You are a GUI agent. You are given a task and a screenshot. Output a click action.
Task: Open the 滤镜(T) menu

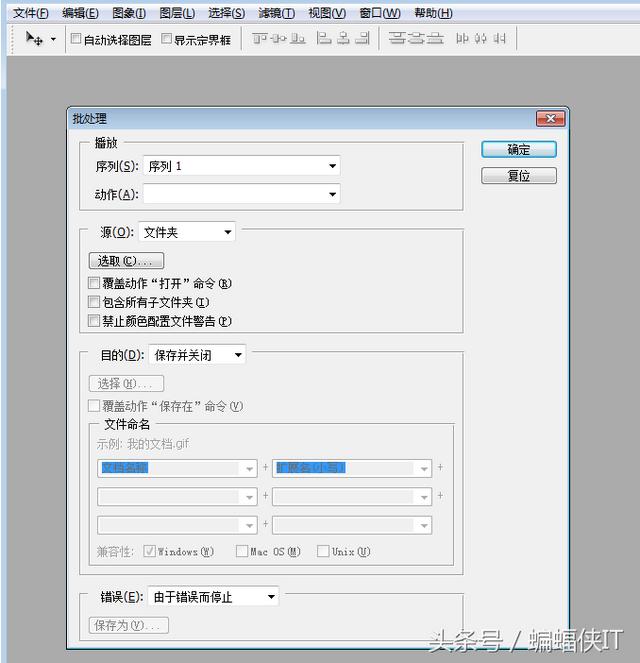(276, 13)
